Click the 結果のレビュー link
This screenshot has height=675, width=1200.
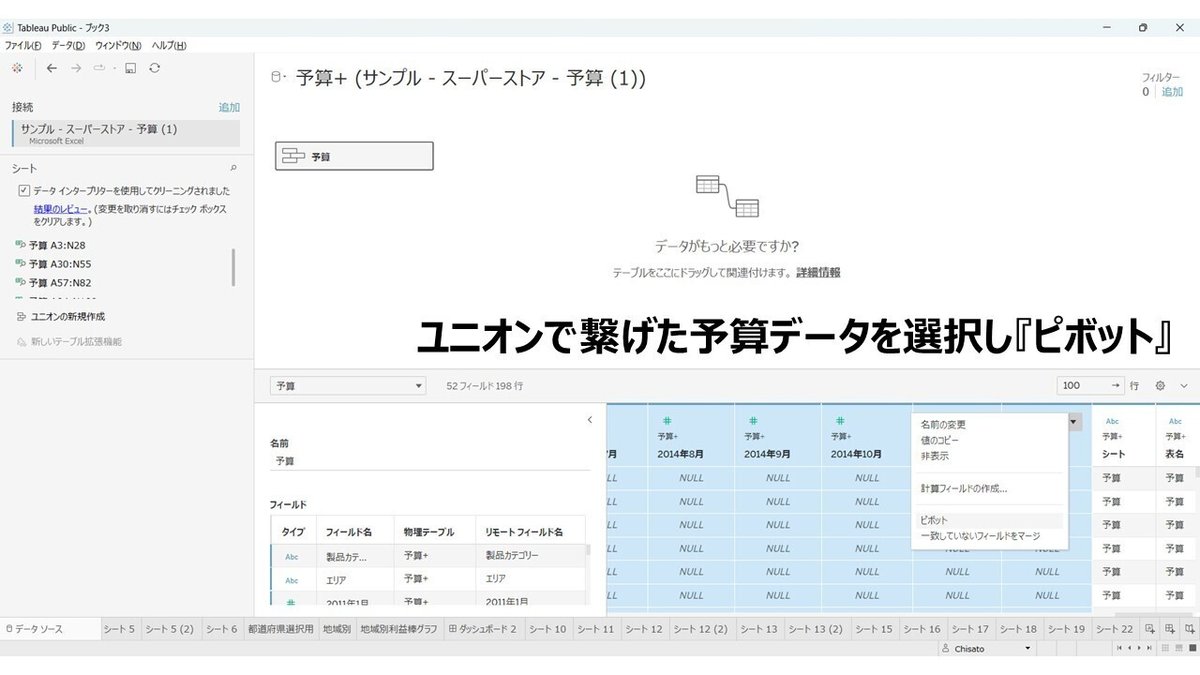pos(61,209)
